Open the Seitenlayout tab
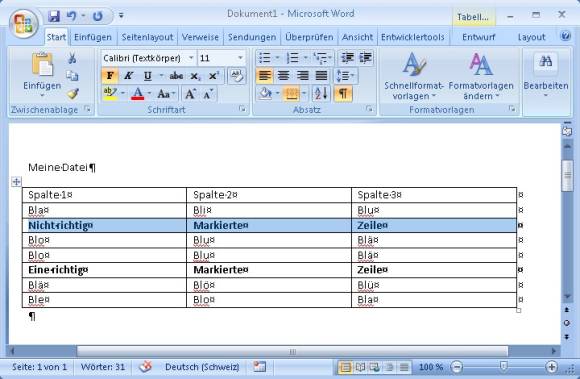Screen dimensions: 580x379 (x=147, y=37)
